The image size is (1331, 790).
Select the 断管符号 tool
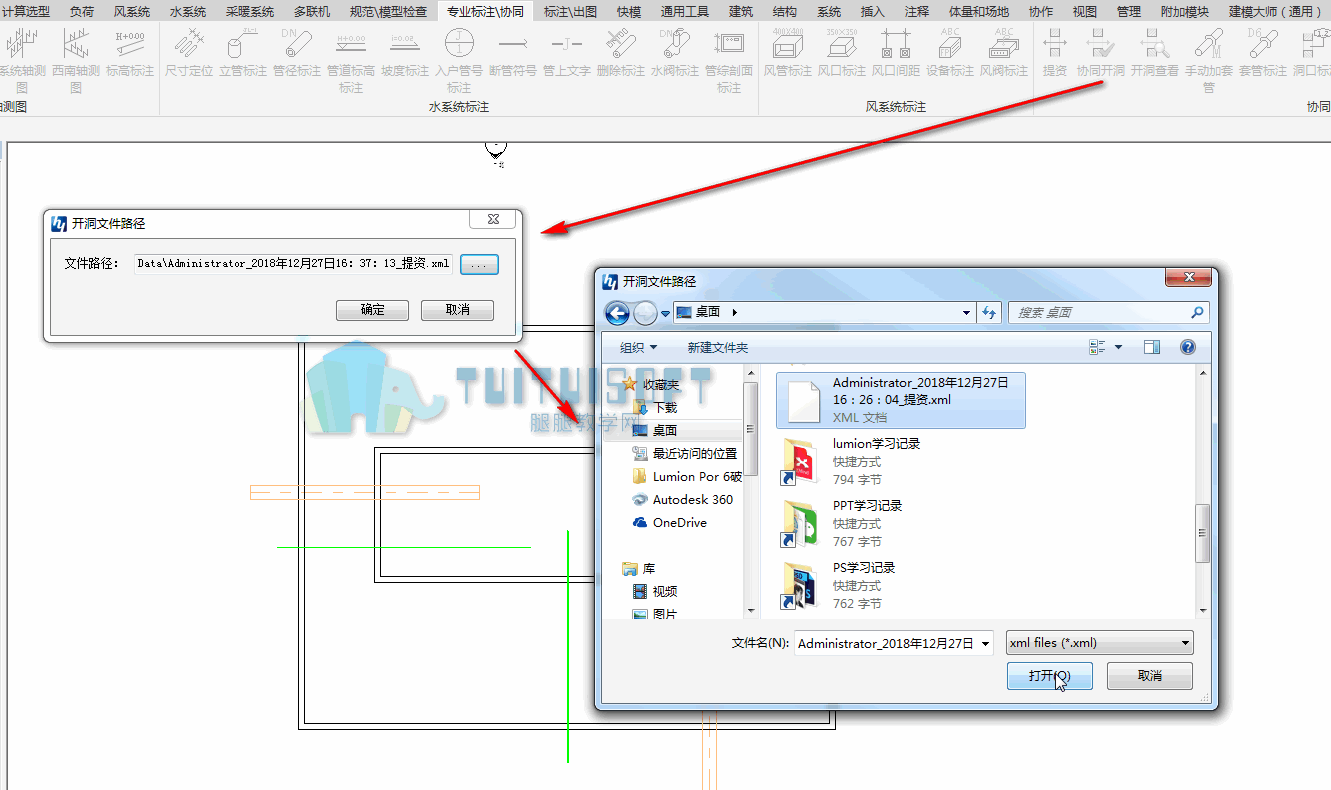point(513,52)
